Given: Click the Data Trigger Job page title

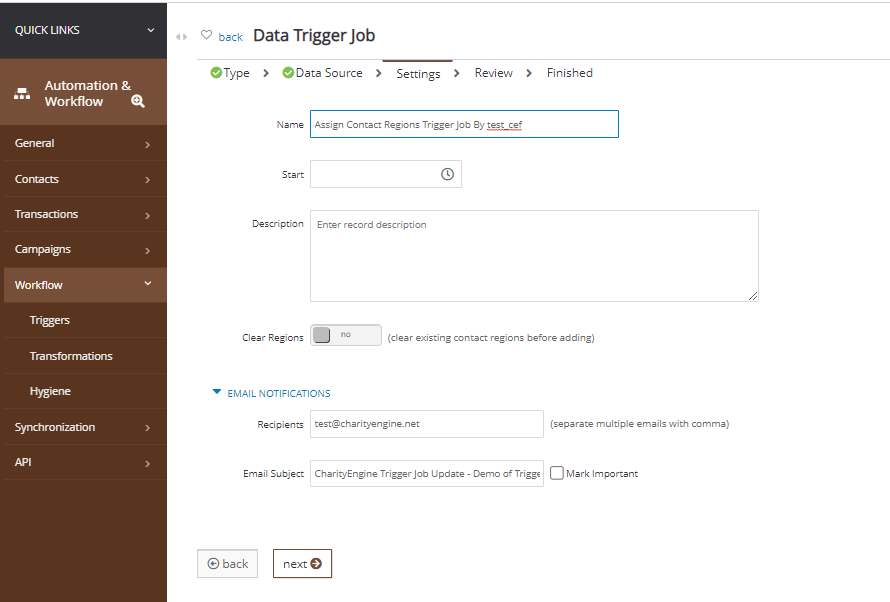Looking at the screenshot, I should (x=314, y=36).
